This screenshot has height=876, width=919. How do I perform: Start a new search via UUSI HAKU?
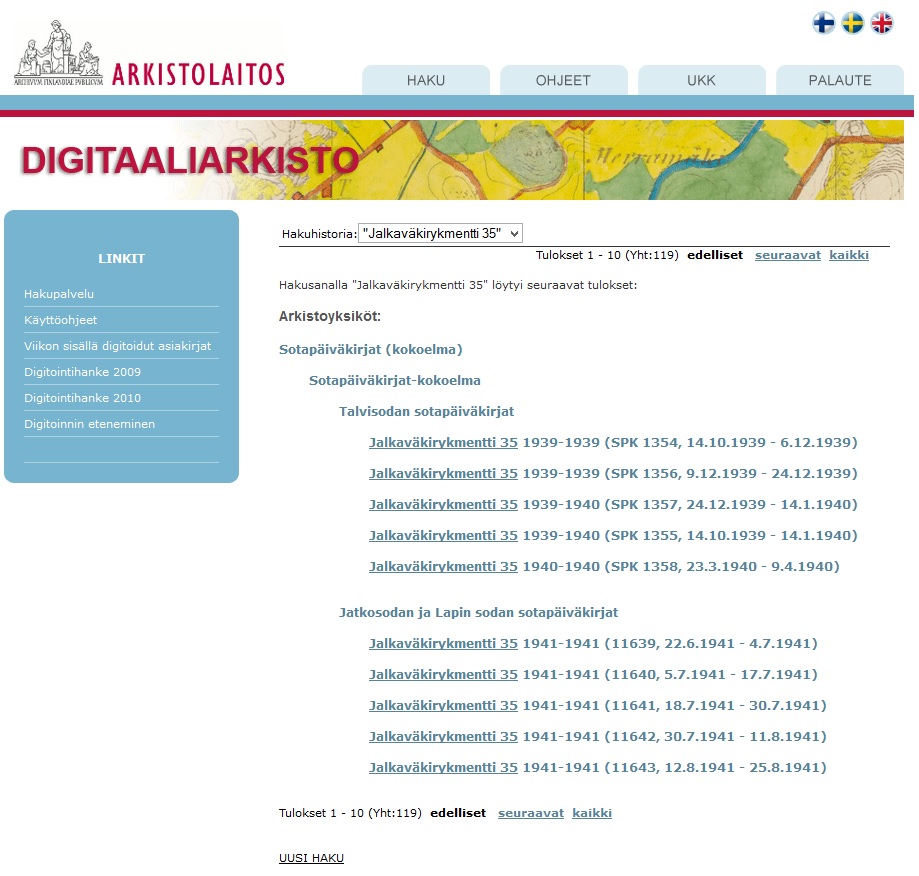pyautogui.click(x=310, y=858)
